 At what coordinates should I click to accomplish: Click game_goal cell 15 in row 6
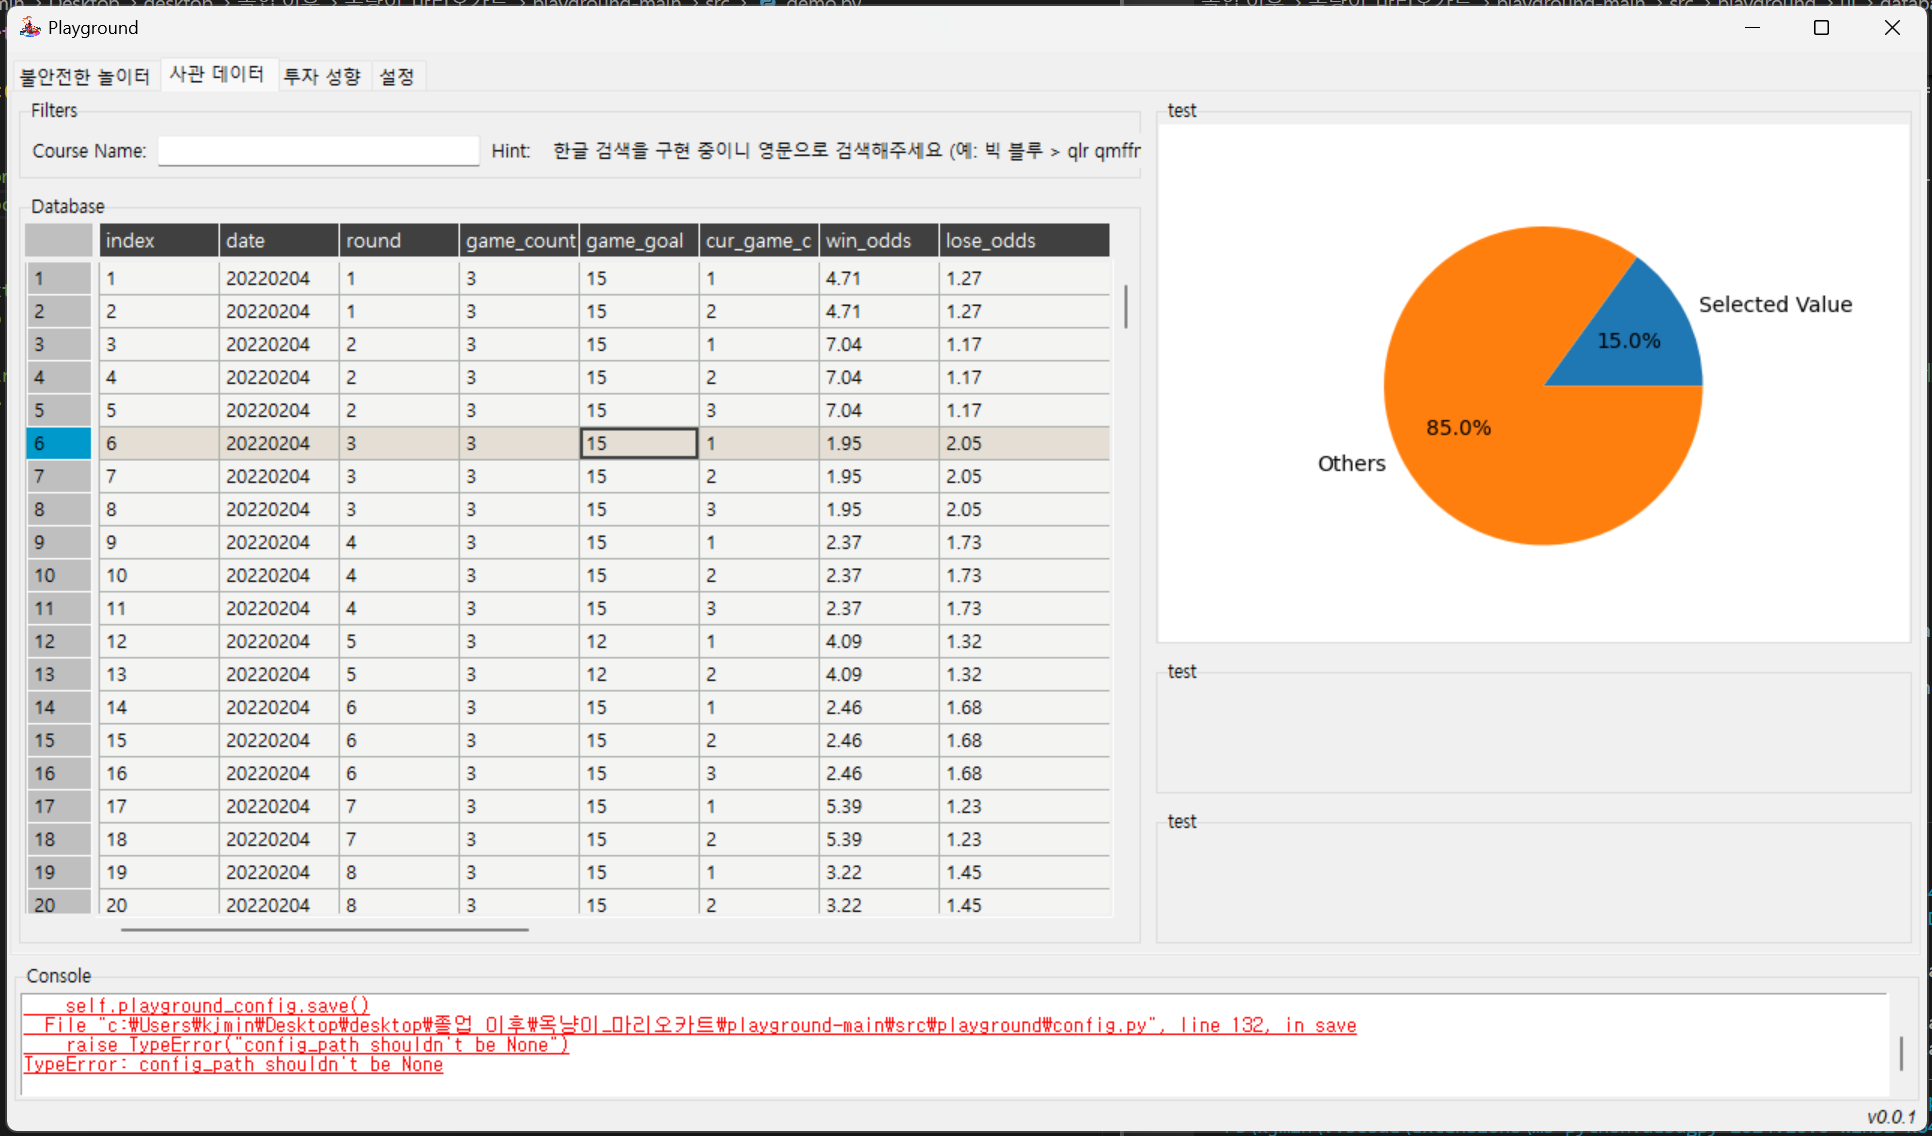click(x=639, y=443)
